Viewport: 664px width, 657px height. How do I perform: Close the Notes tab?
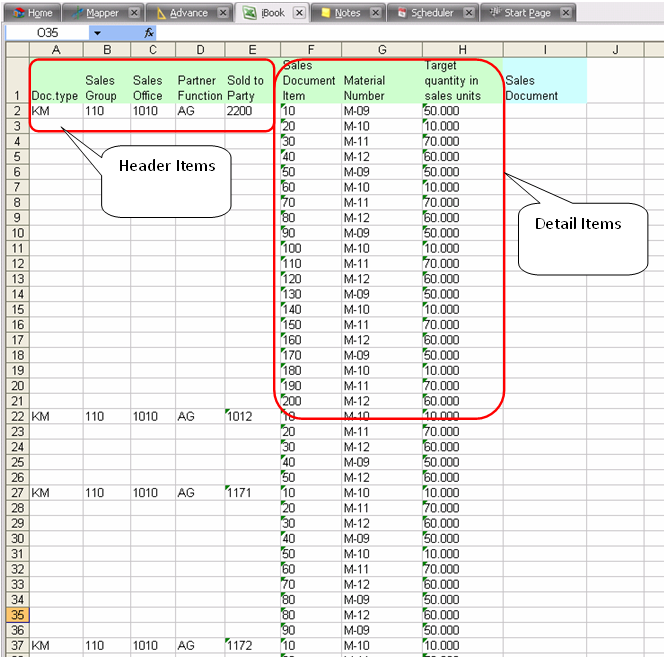(375, 13)
